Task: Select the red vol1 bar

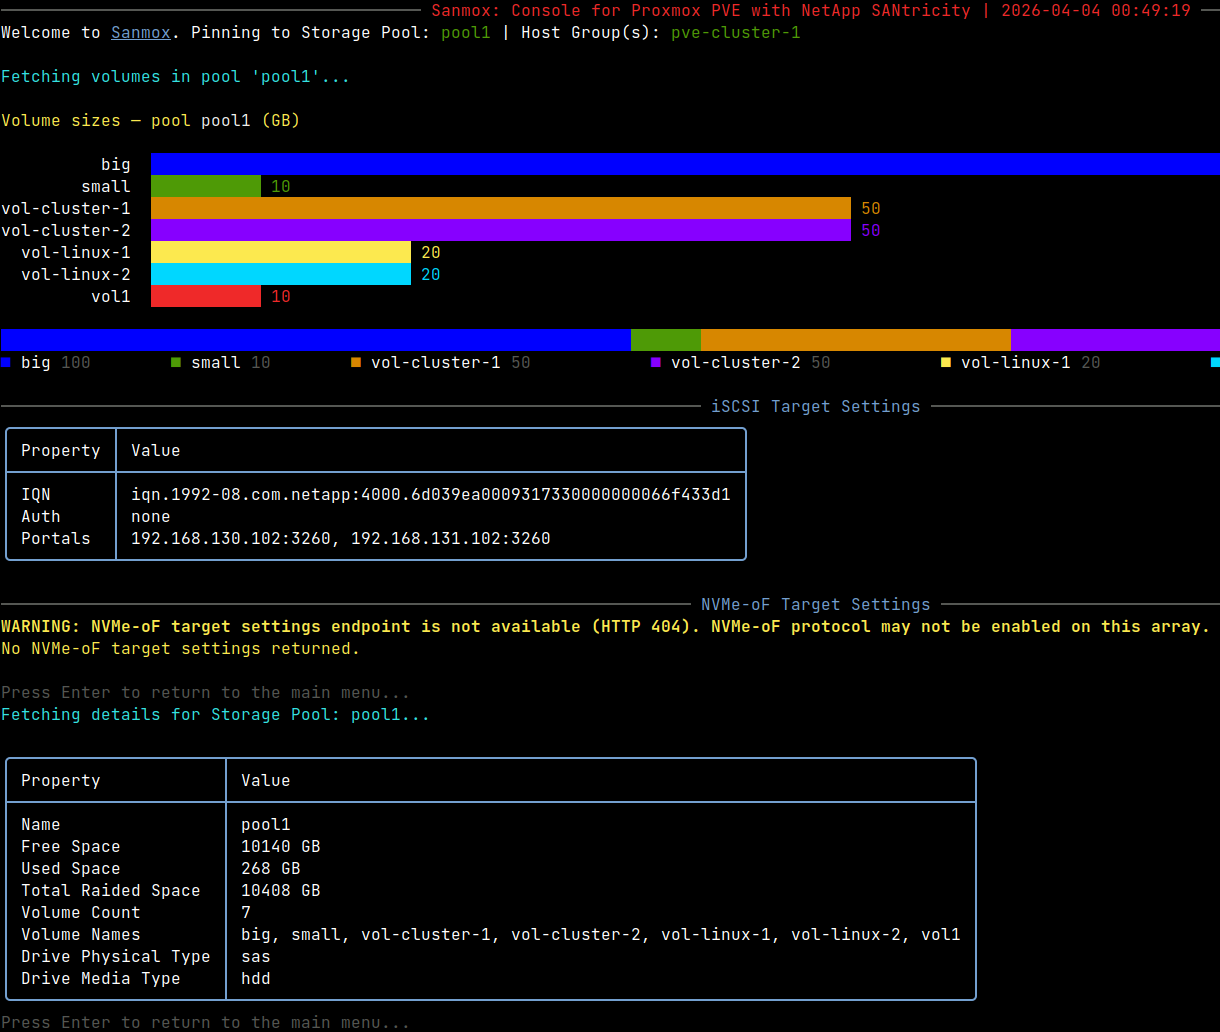Action: point(206,296)
